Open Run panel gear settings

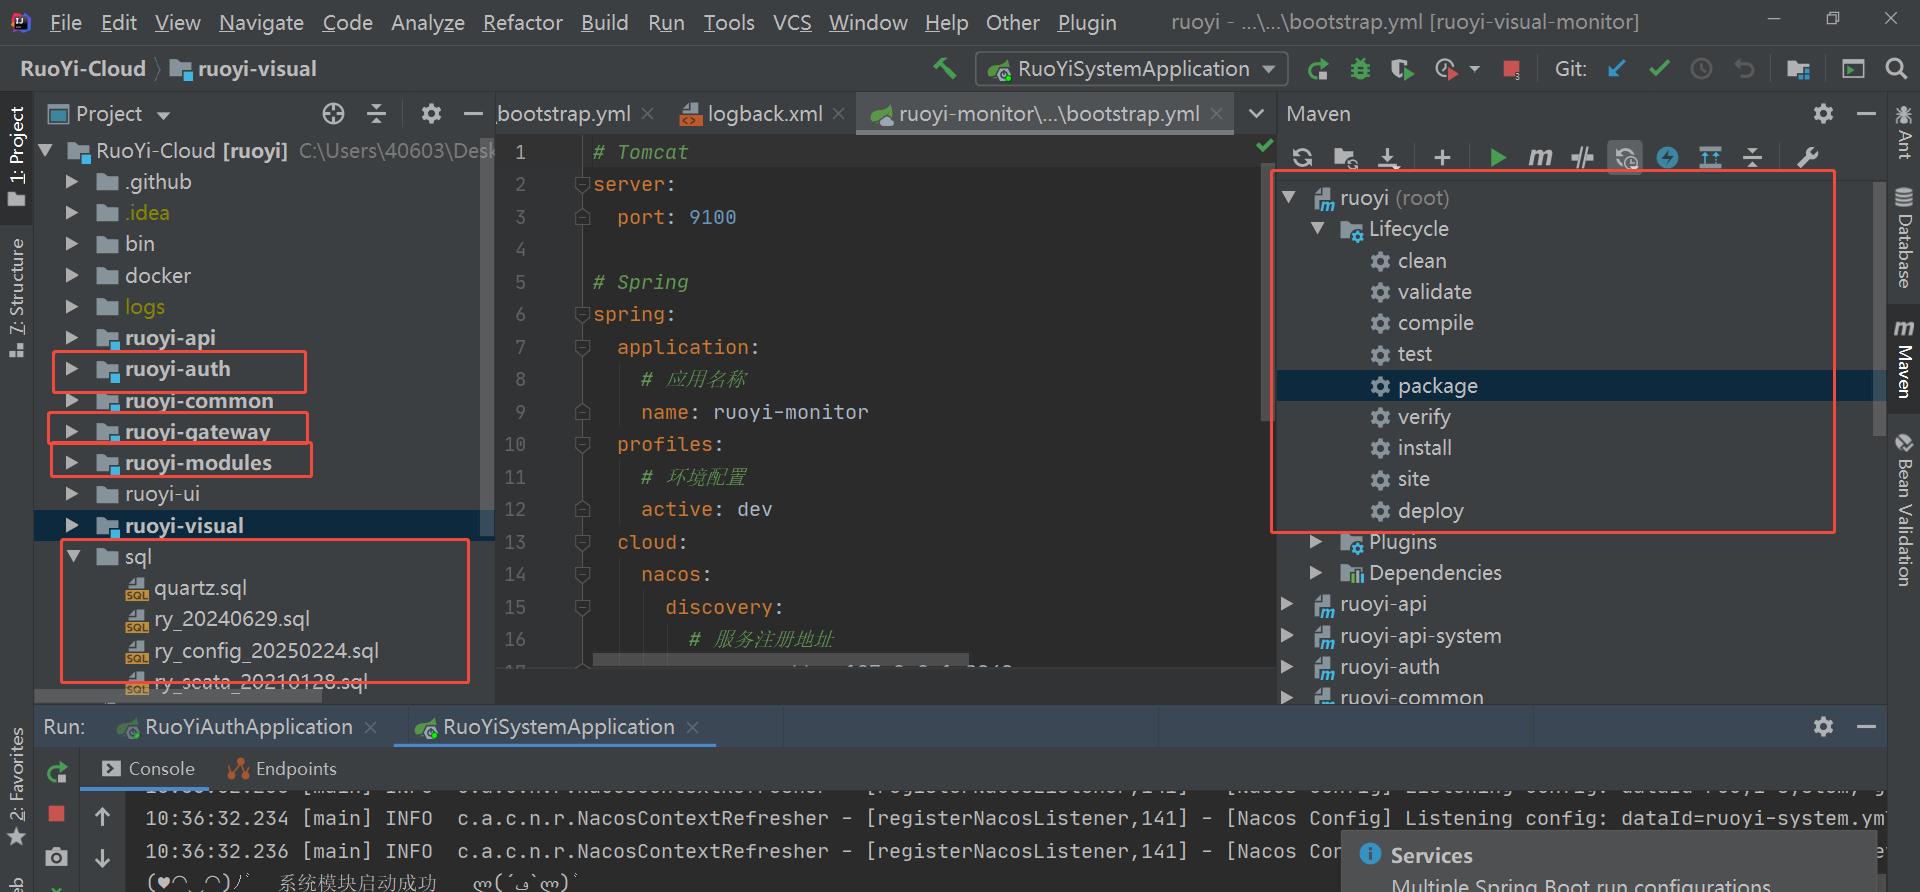(1823, 727)
